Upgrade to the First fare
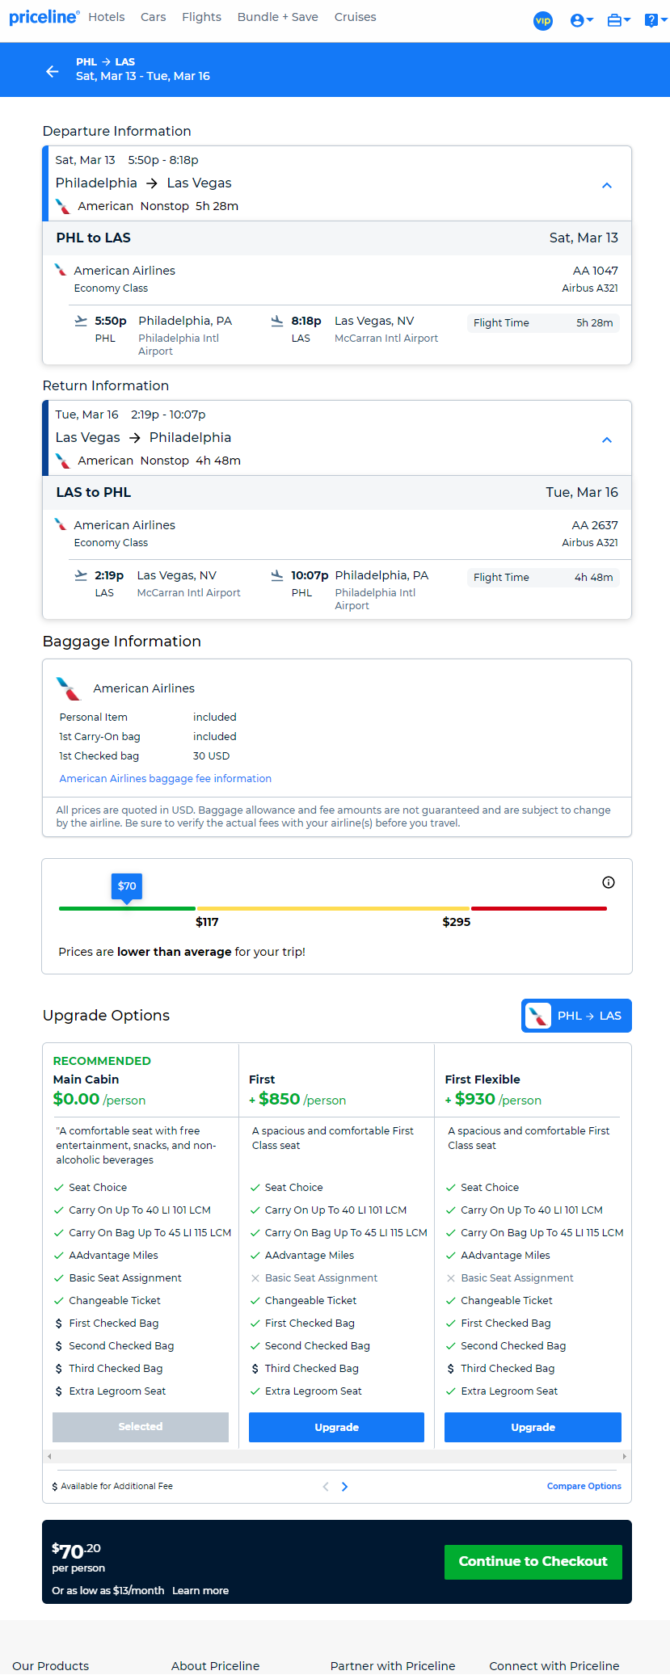The image size is (670, 1675). [336, 1427]
